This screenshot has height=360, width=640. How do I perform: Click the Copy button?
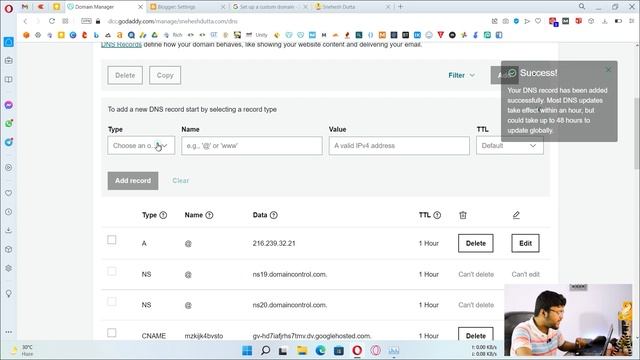165,76
